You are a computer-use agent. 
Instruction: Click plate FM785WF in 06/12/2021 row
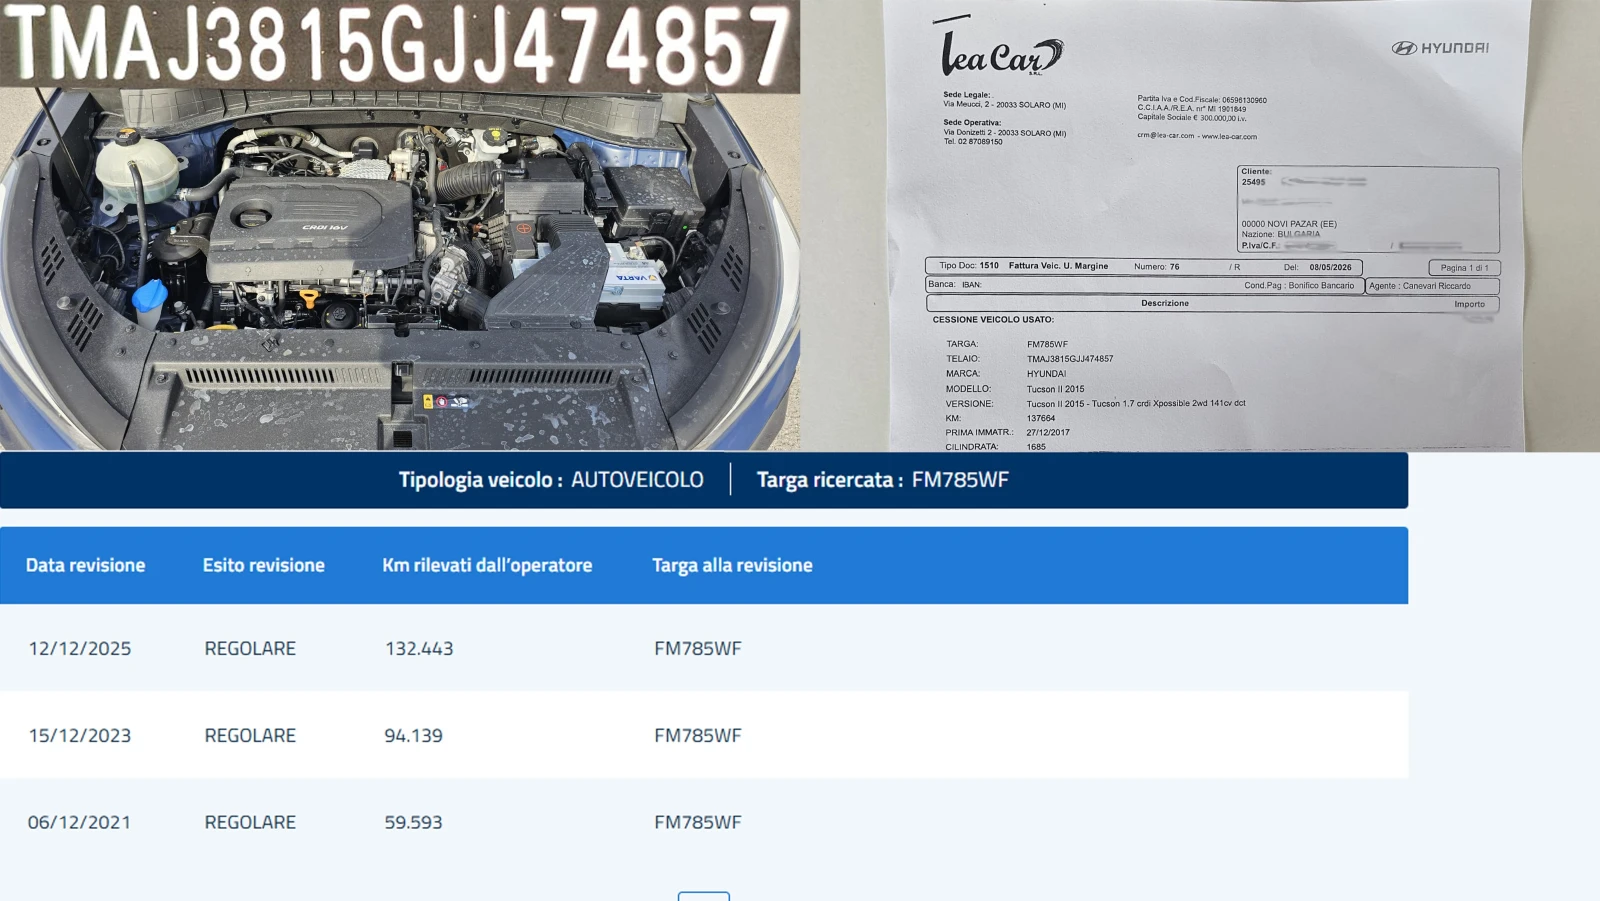tap(698, 822)
